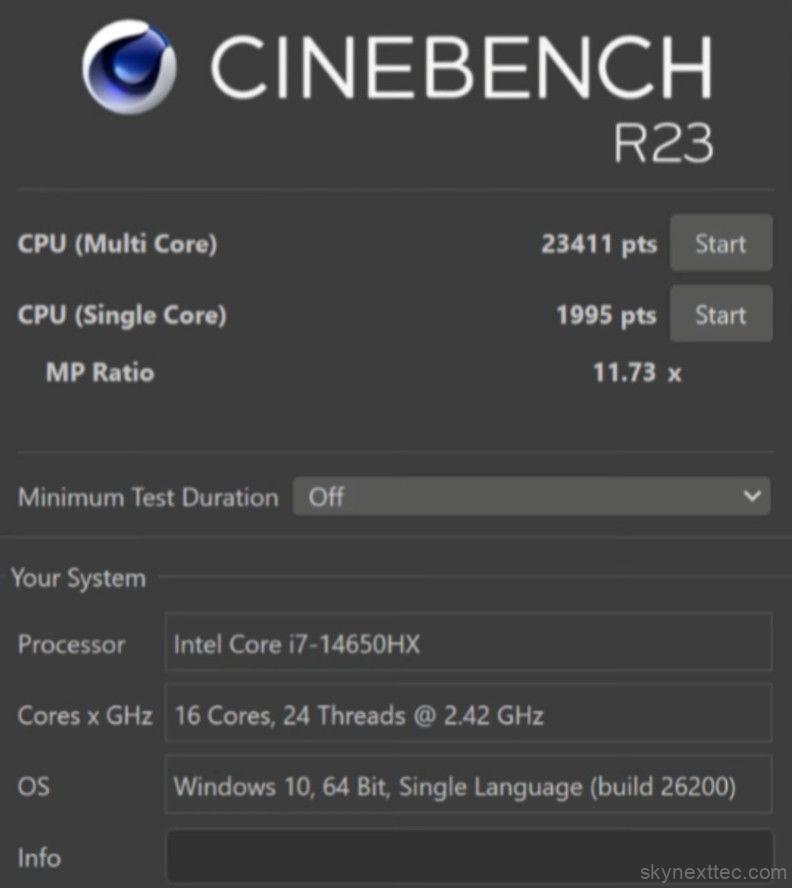Click the Your System section header
The width and height of the screenshot is (792, 888).
tap(78, 578)
